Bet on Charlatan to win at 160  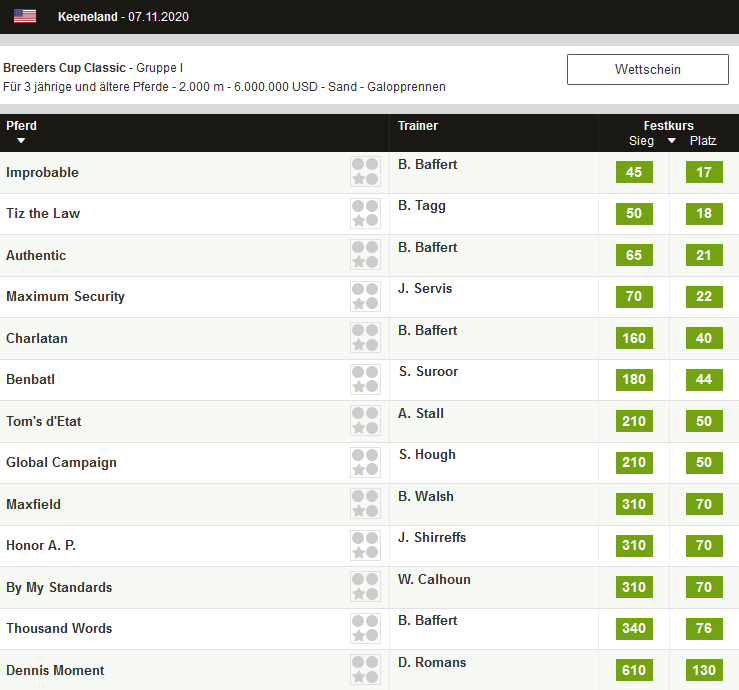coord(634,338)
